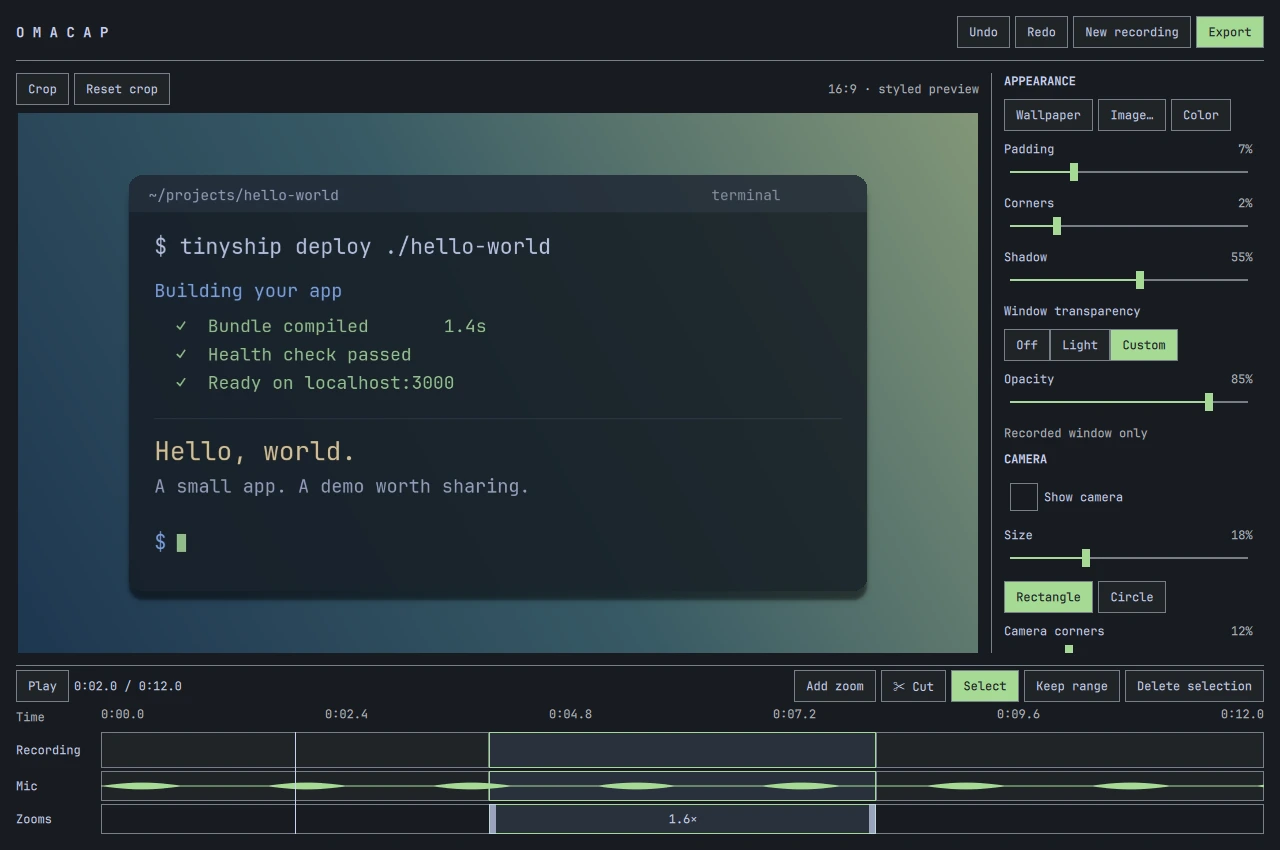
Task: Click Delete selection
Action: point(1194,686)
